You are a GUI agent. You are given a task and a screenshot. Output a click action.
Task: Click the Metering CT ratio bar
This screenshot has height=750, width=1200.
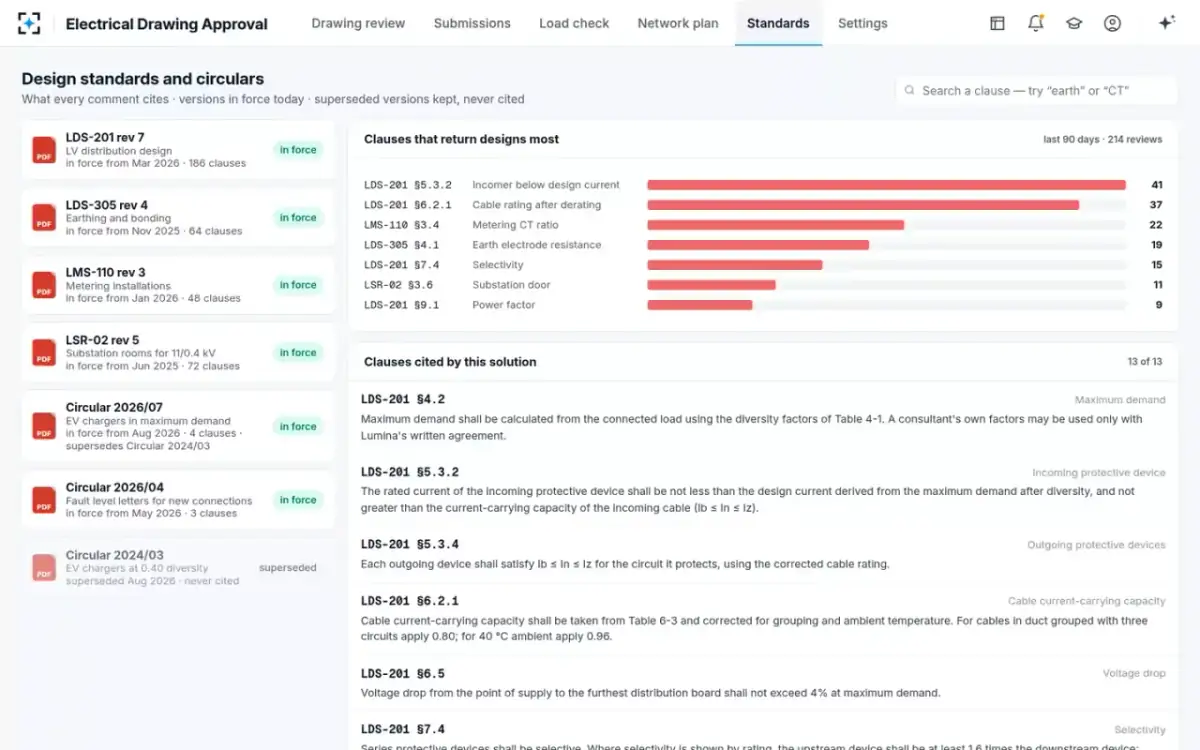pyautogui.click(x=775, y=225)
